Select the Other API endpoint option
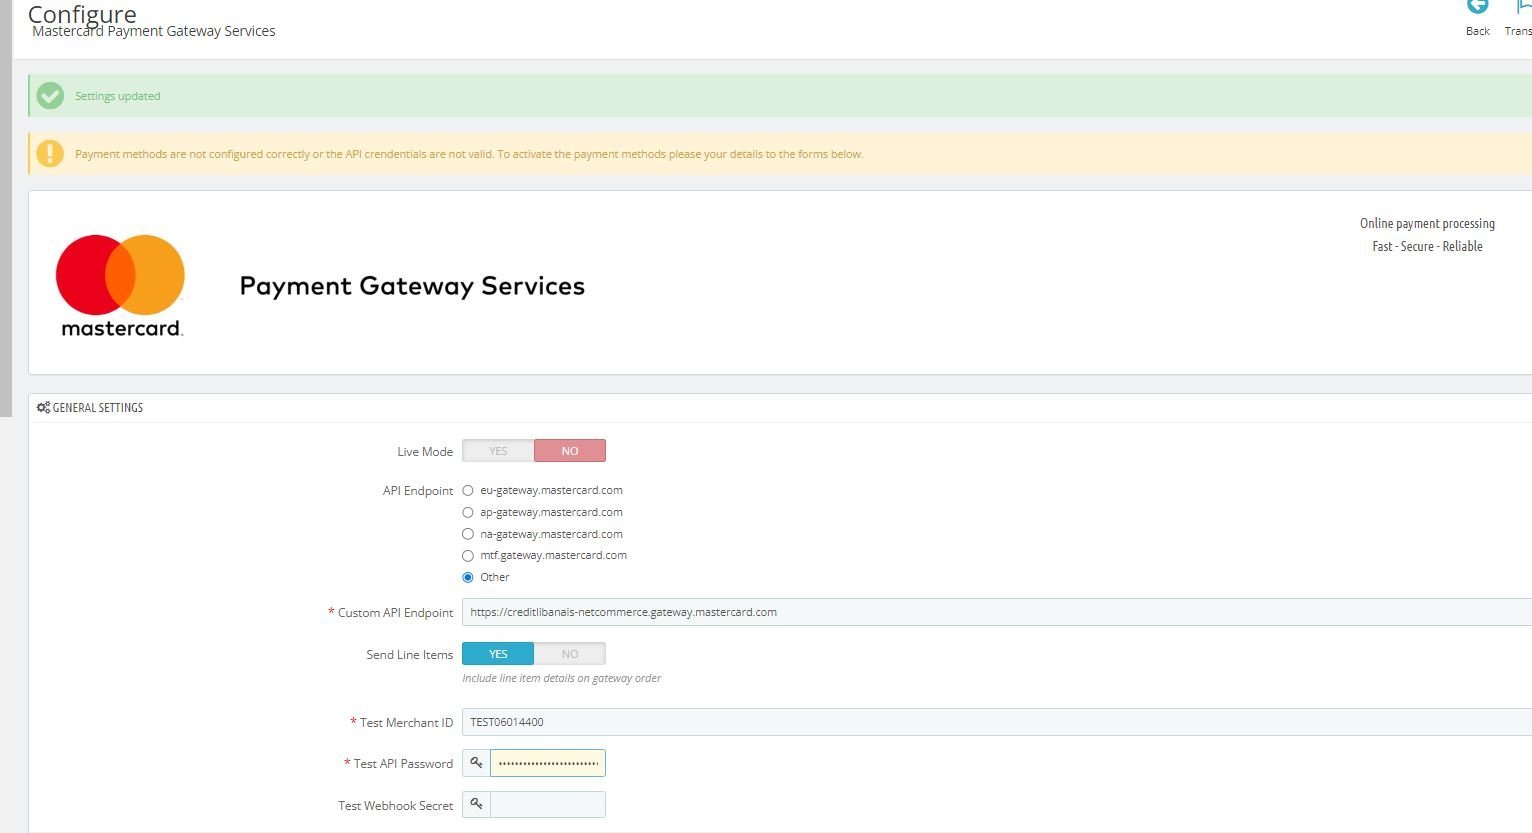The image size is (1532, 833). (468, 577)
